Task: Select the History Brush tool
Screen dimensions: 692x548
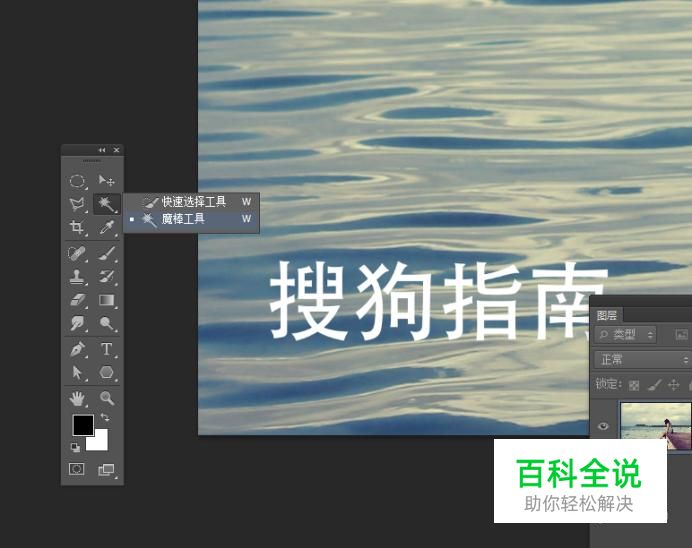Action: tap(106, 277)
